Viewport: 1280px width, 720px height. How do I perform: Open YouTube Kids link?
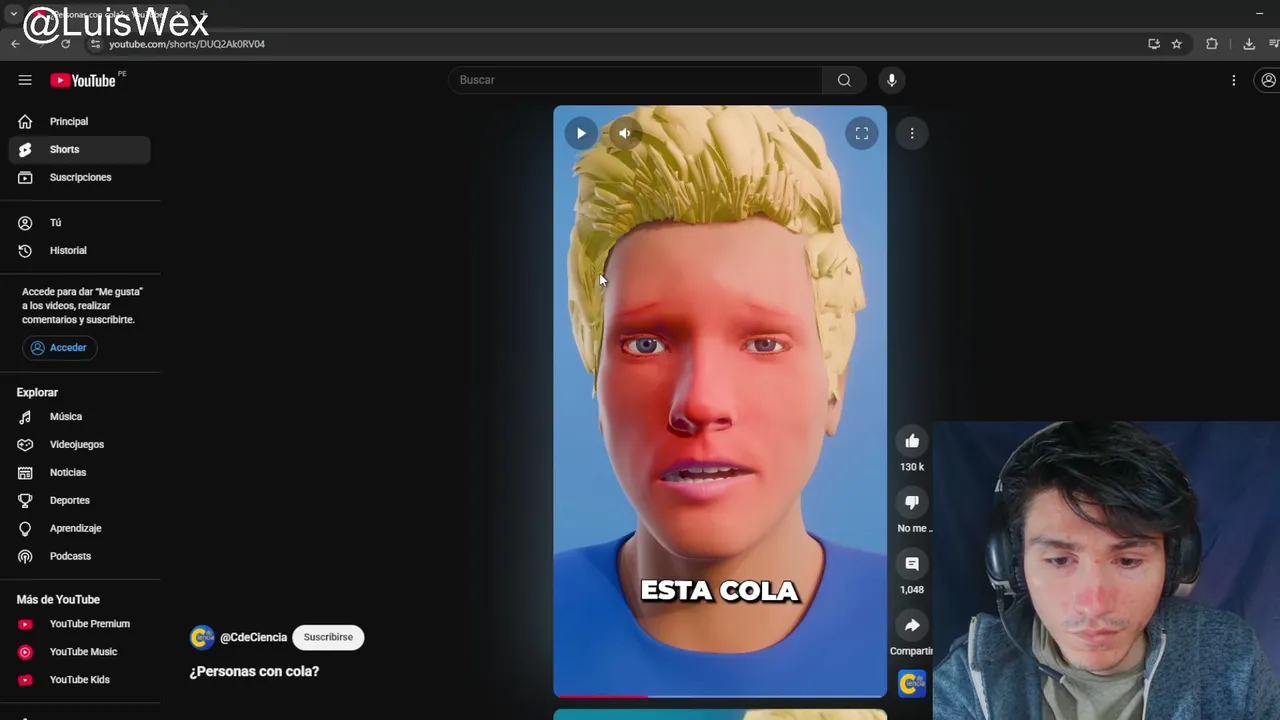coord(80,679)
